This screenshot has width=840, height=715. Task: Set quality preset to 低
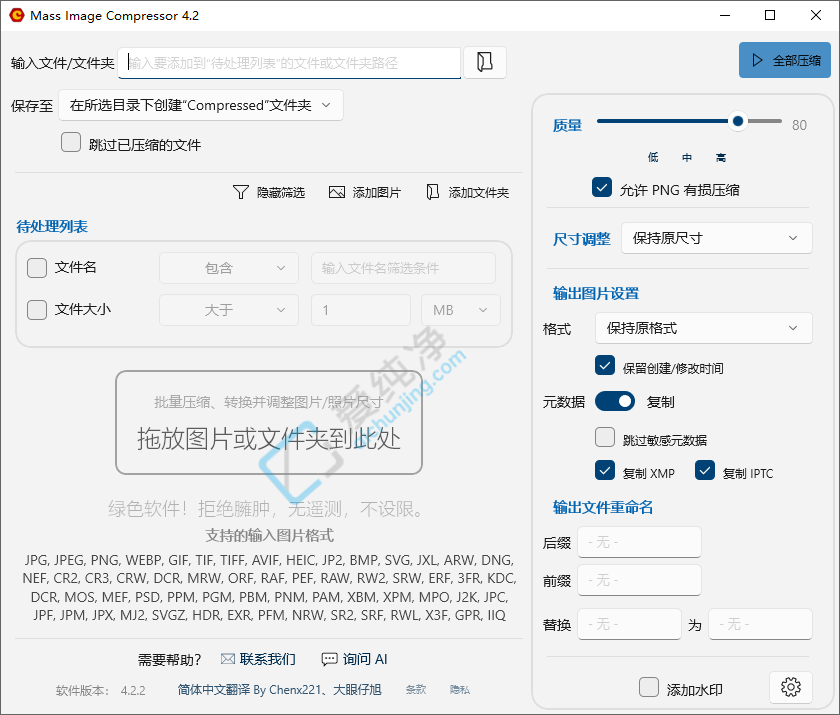coord(653,157)
